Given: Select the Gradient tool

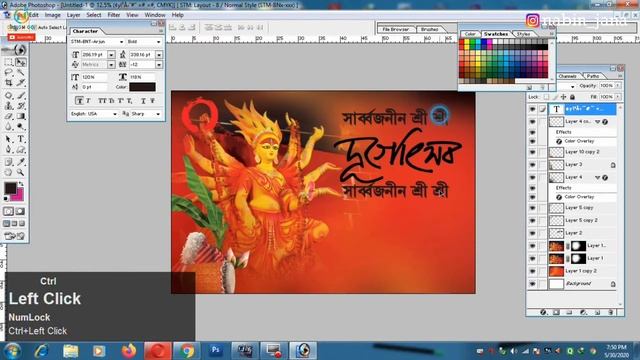Looking at the screenshot, I should (x=20, y=116).
